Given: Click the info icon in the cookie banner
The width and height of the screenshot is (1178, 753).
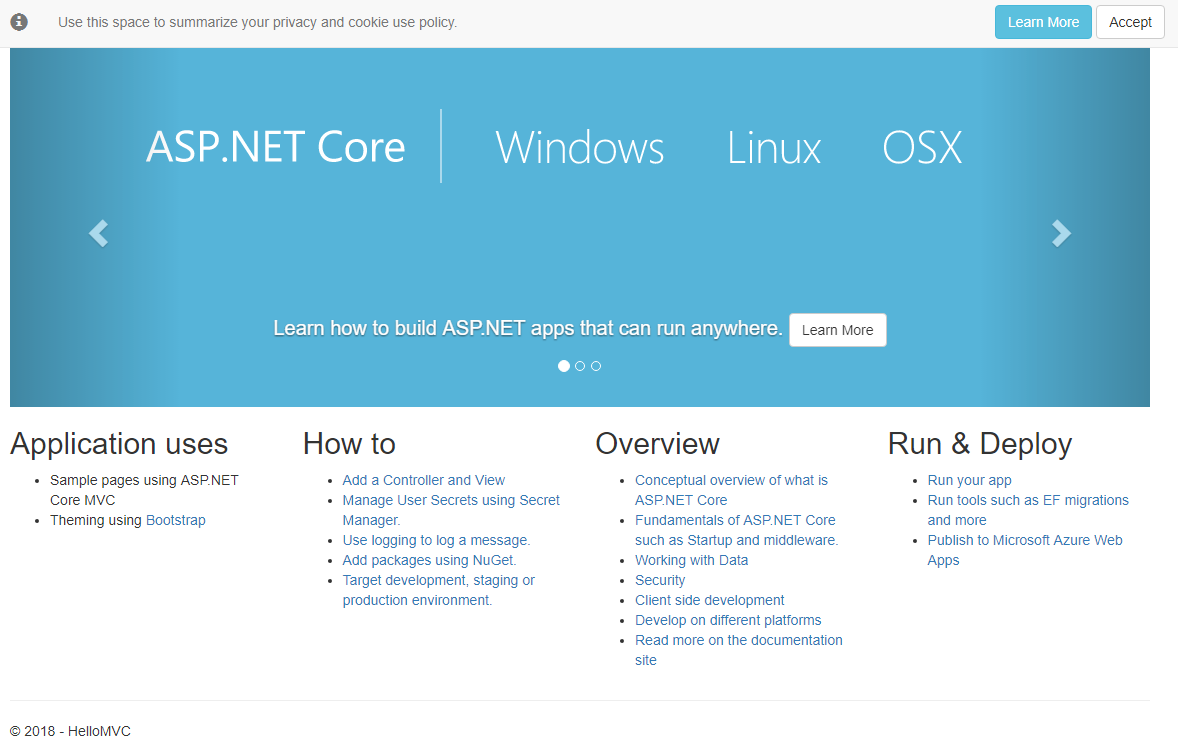Looking at the screenshot, I should 20,22.
